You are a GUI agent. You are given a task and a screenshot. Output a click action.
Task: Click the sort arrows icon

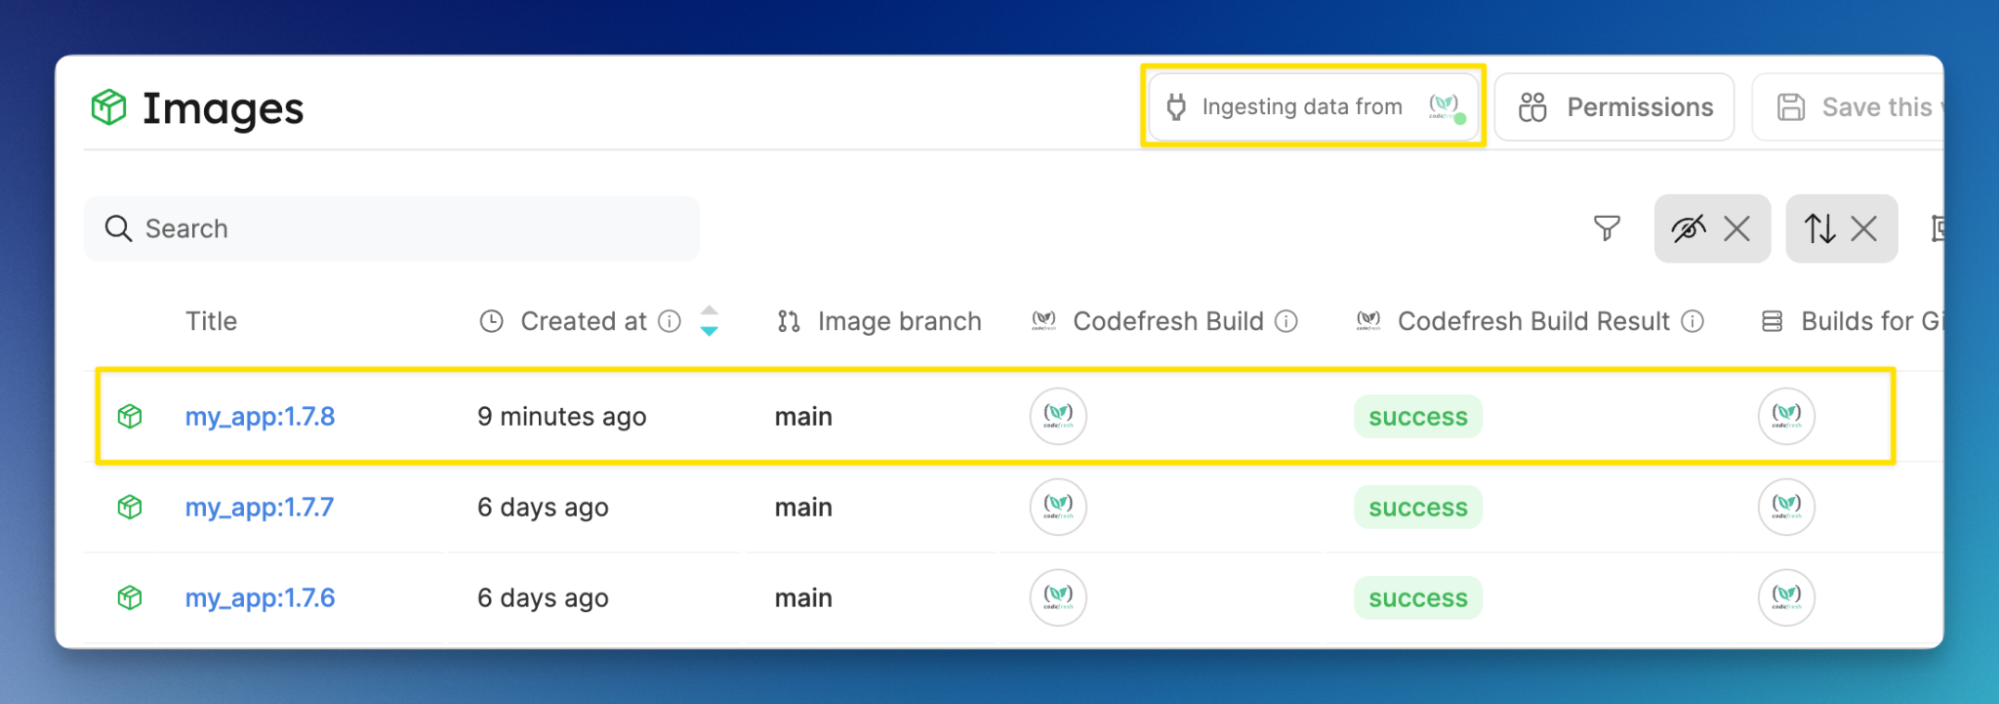coord(1819,229)
